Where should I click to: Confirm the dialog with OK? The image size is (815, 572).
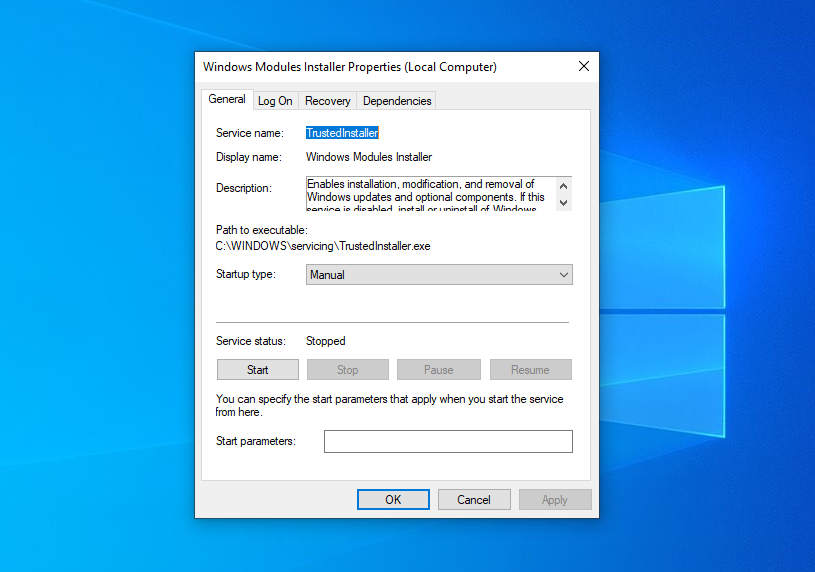click(x=393, y=500)
